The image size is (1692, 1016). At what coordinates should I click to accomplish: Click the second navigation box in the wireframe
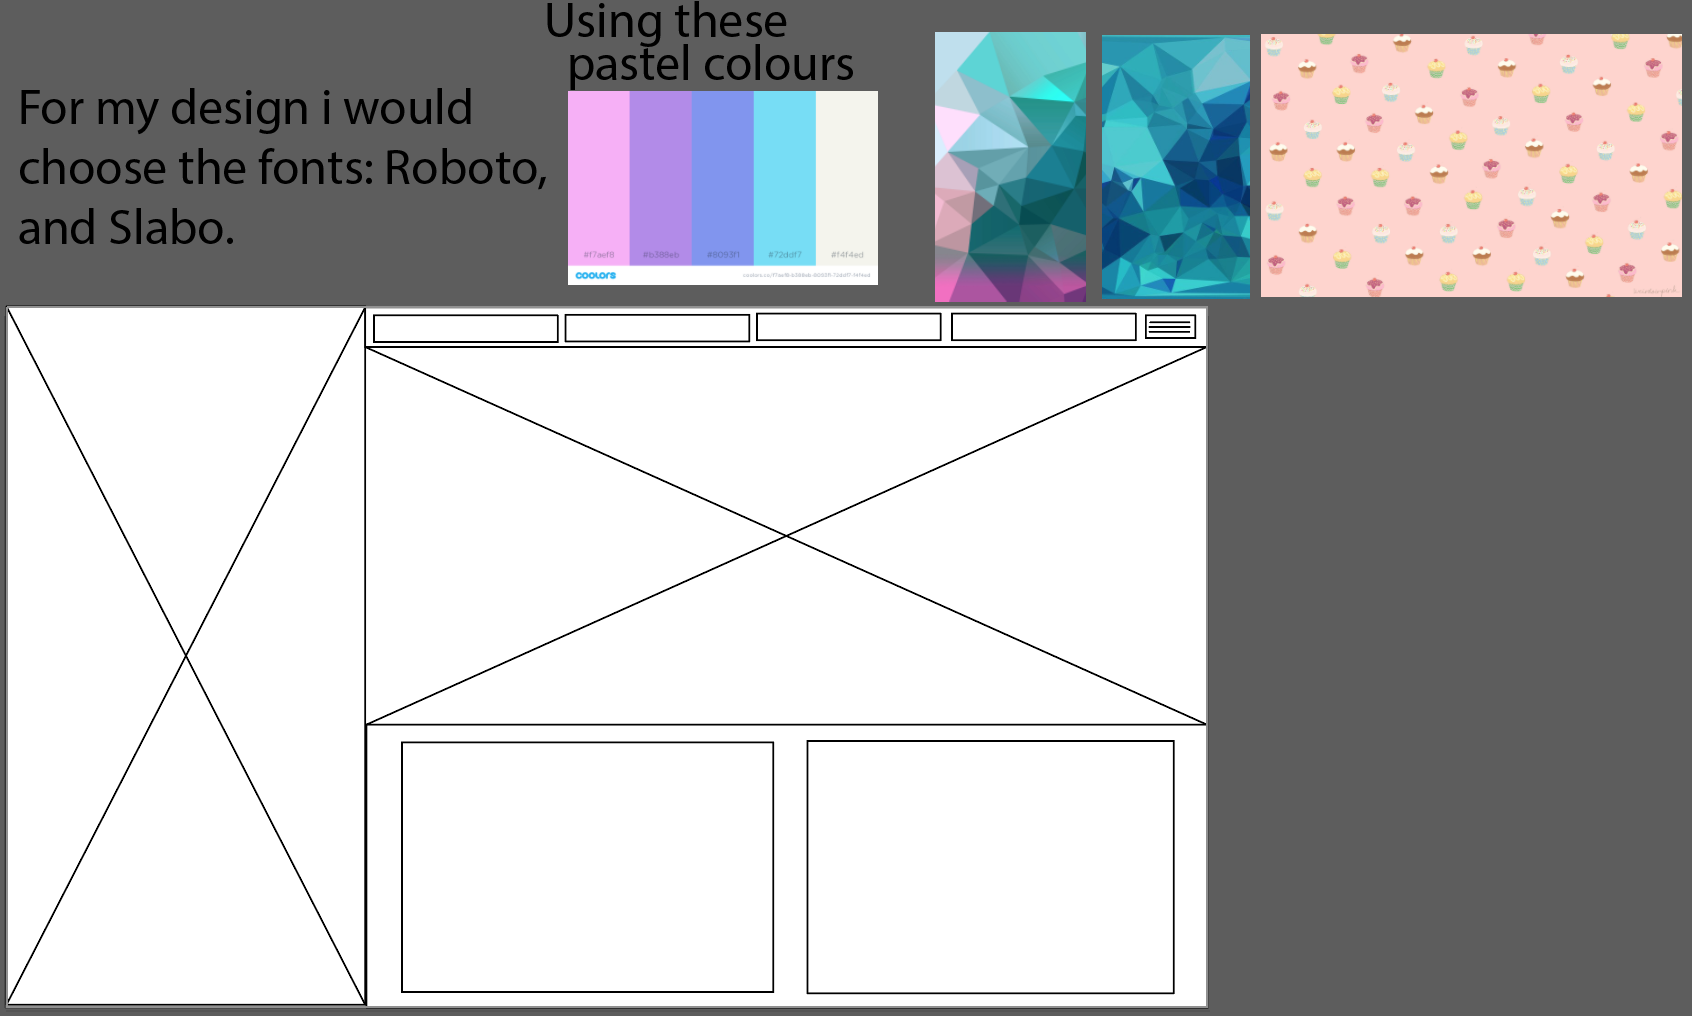657,328
